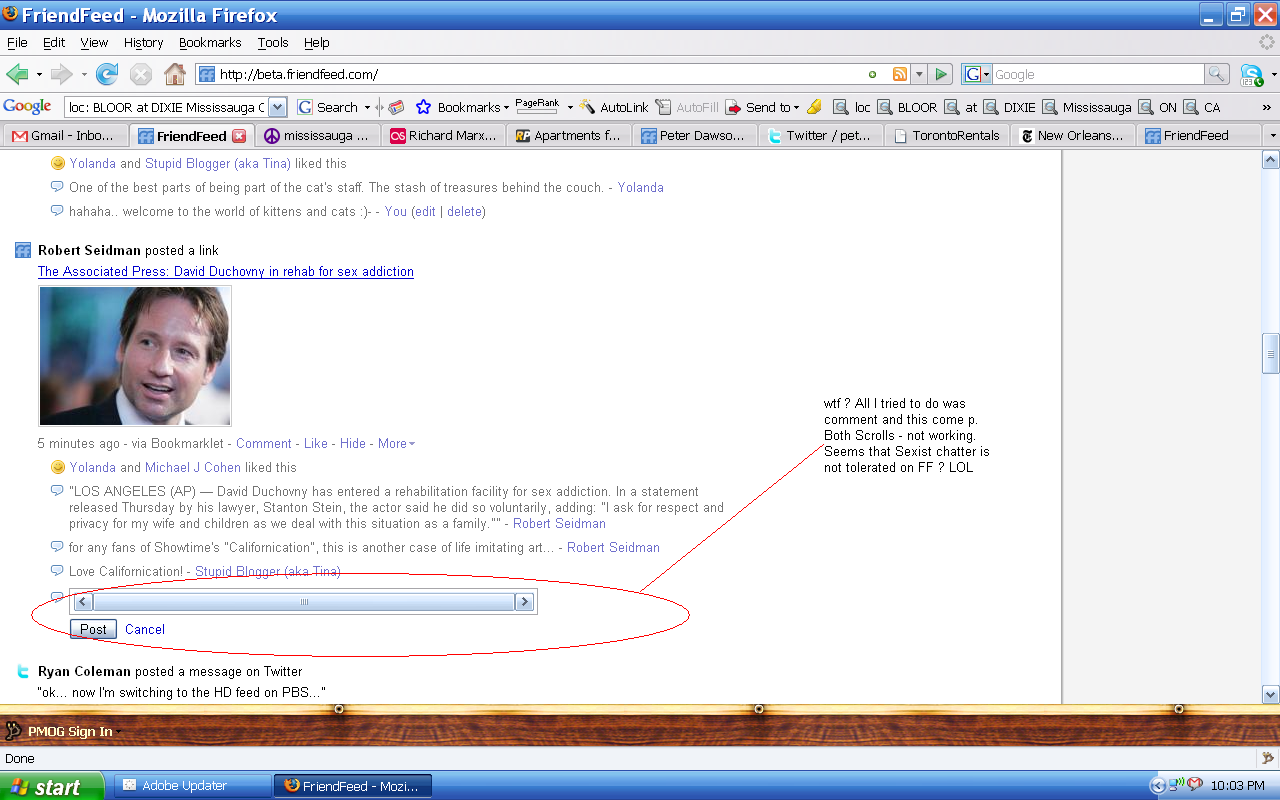Open Ryan Coleman's profile link
The image size is (1280, 800).
pos(84,671)
